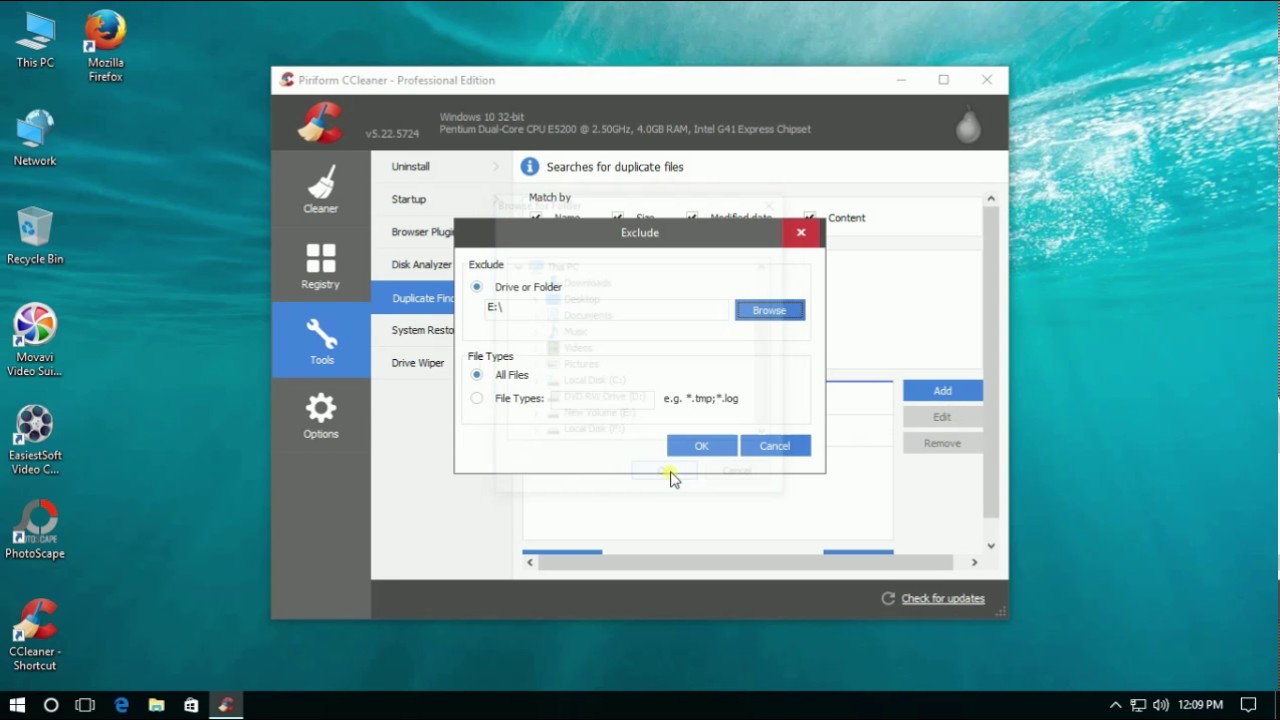Launch Microsoft Edge from taskbar
1280x720 pixels.
(121, 705)
